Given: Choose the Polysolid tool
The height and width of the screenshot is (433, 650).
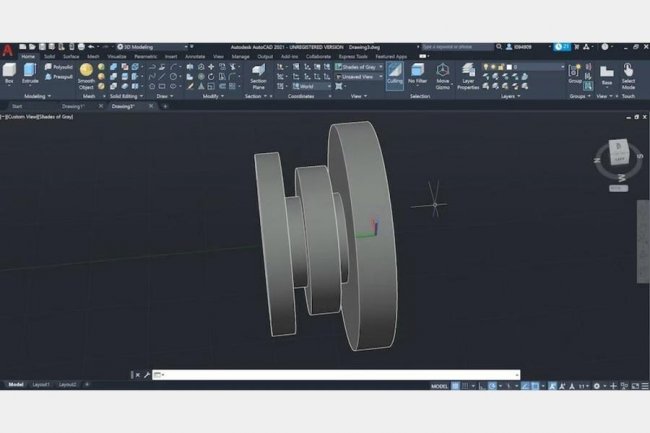Looking at the screenshot, I should point(58,67).
